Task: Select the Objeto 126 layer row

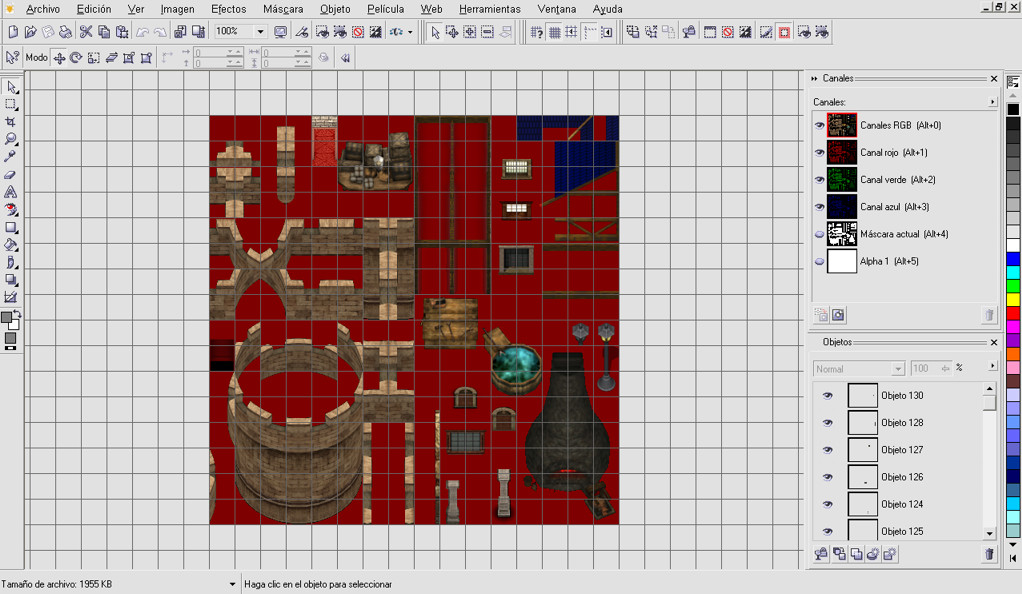Action: [898, 477]
